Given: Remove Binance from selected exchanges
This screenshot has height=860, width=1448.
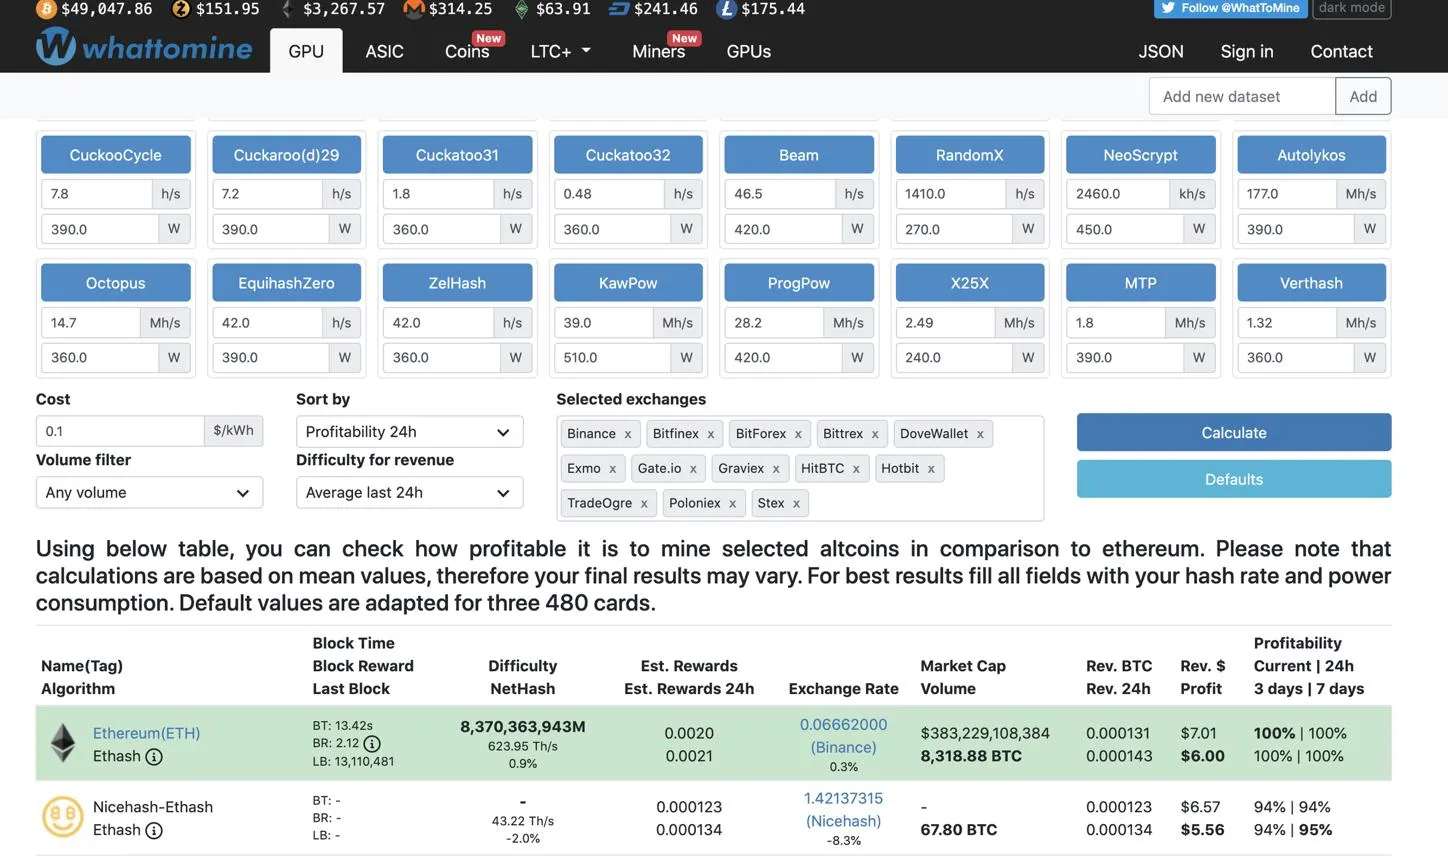Looking at the screenshot, I should point(628,434).
